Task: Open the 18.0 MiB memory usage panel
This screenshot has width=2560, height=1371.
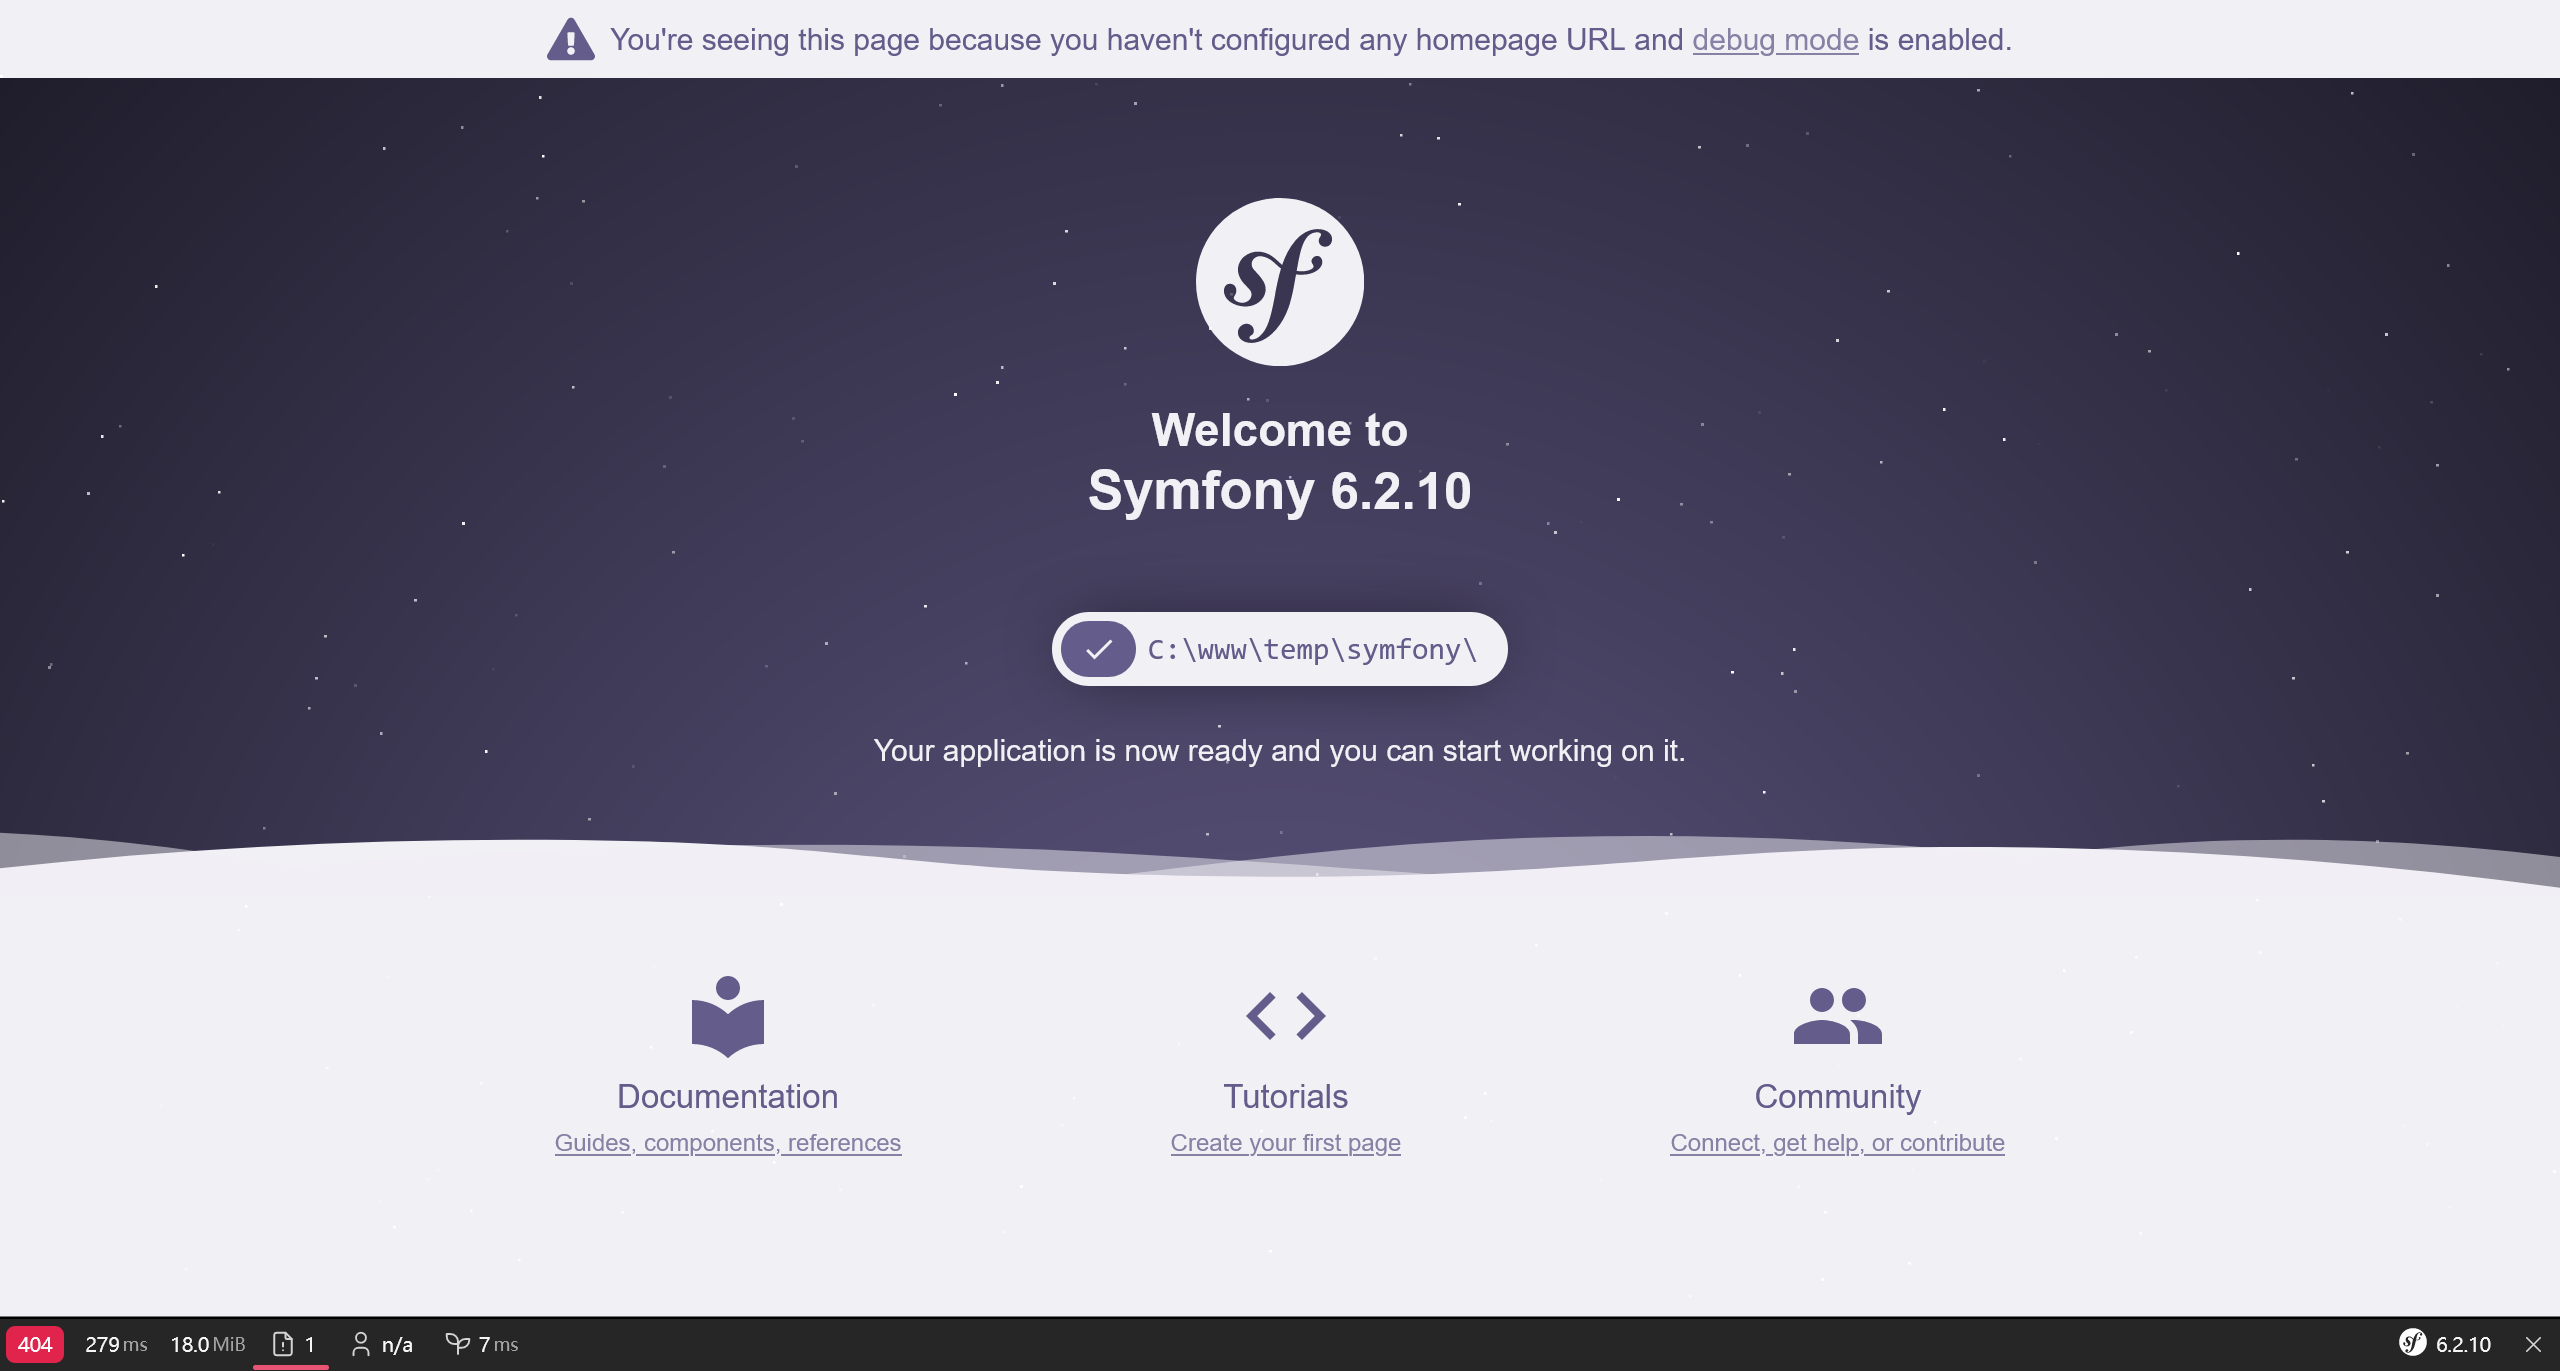Action: click(x=207, y=1345)
